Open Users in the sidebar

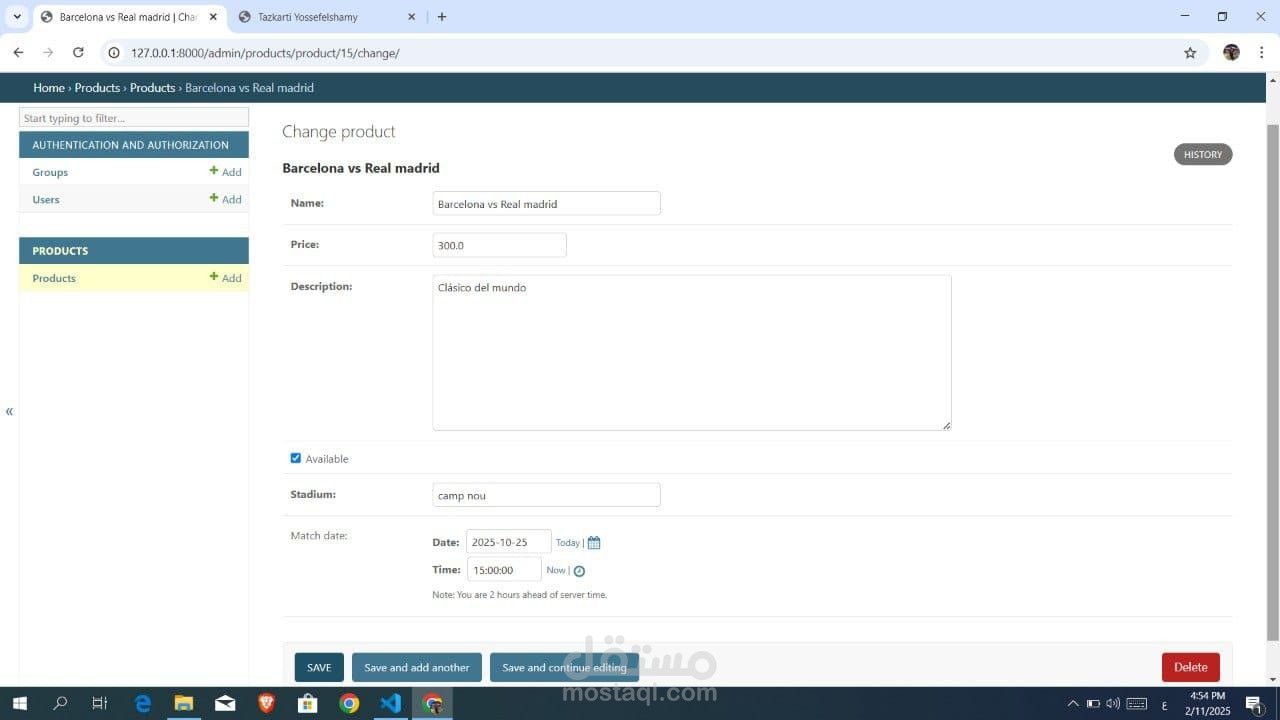coord(46,199)
